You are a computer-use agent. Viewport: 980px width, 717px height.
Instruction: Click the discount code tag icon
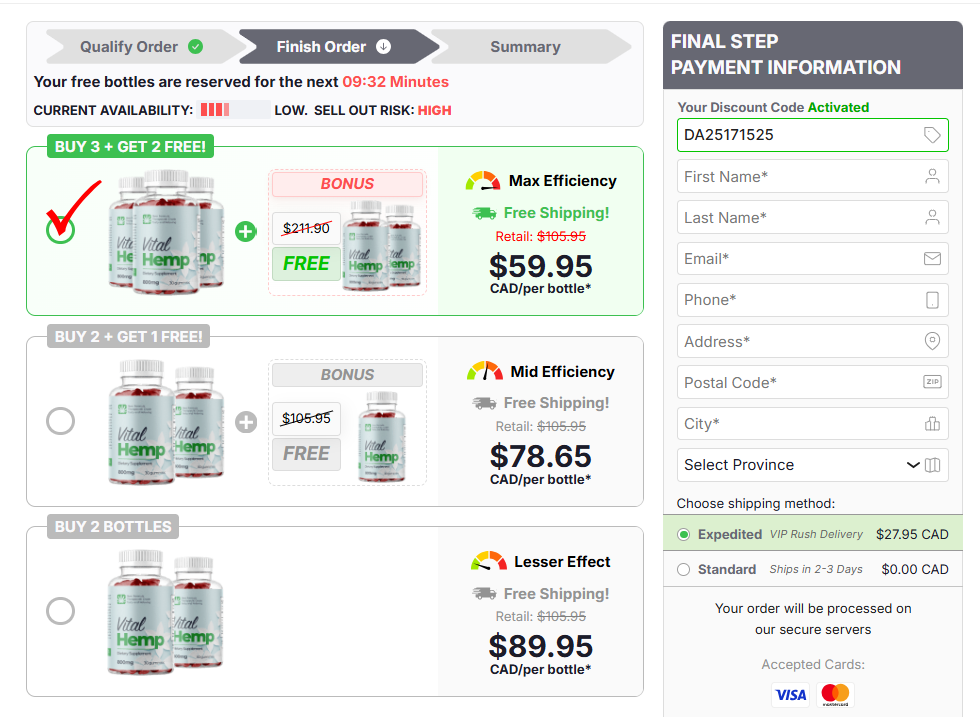click(x=932, y=135)
